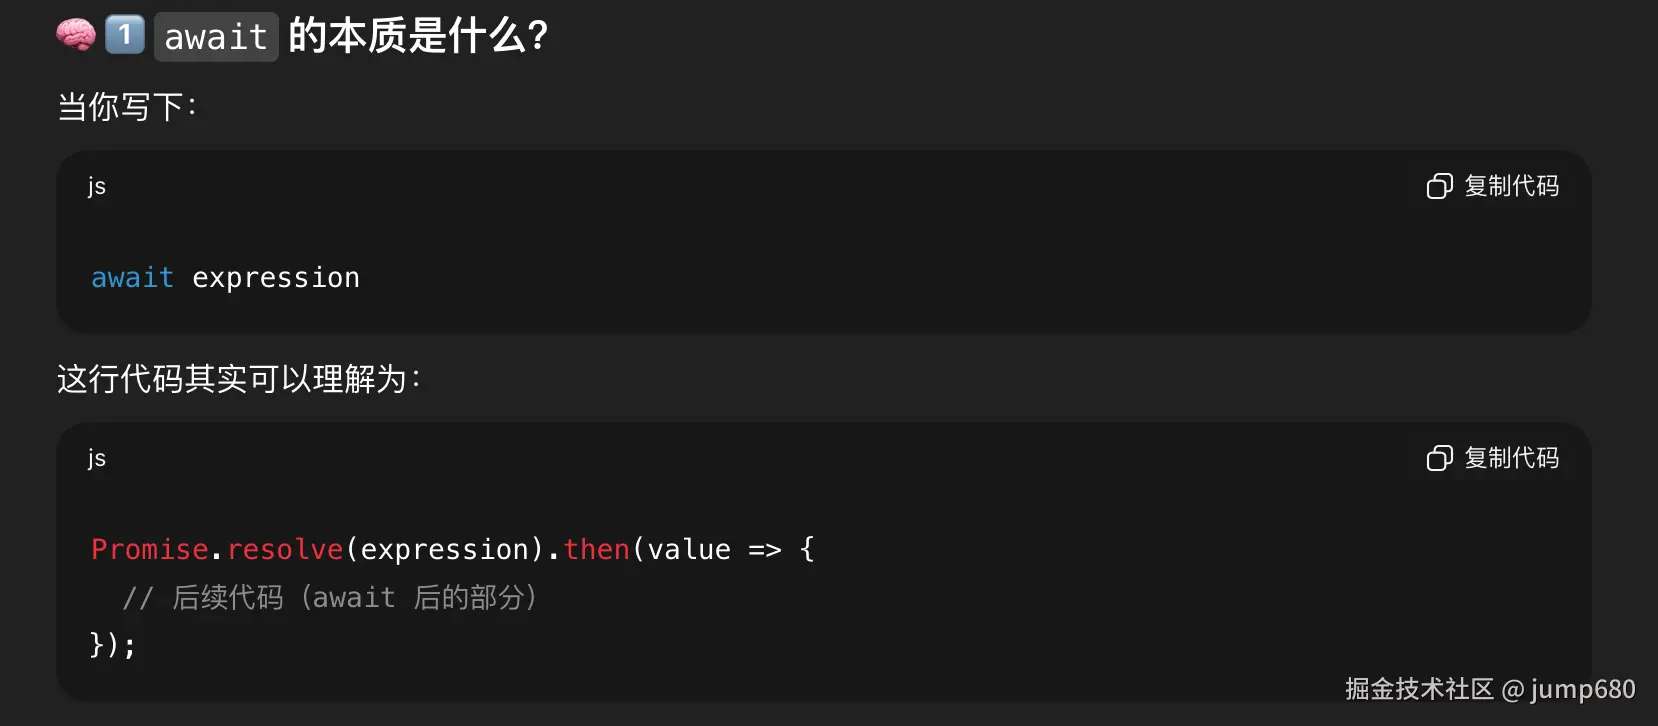Image resolution: width=1658 pixels, height=726 pixels.
Task: Click the gray comment line 后续代码
Action: coord(330,598)
